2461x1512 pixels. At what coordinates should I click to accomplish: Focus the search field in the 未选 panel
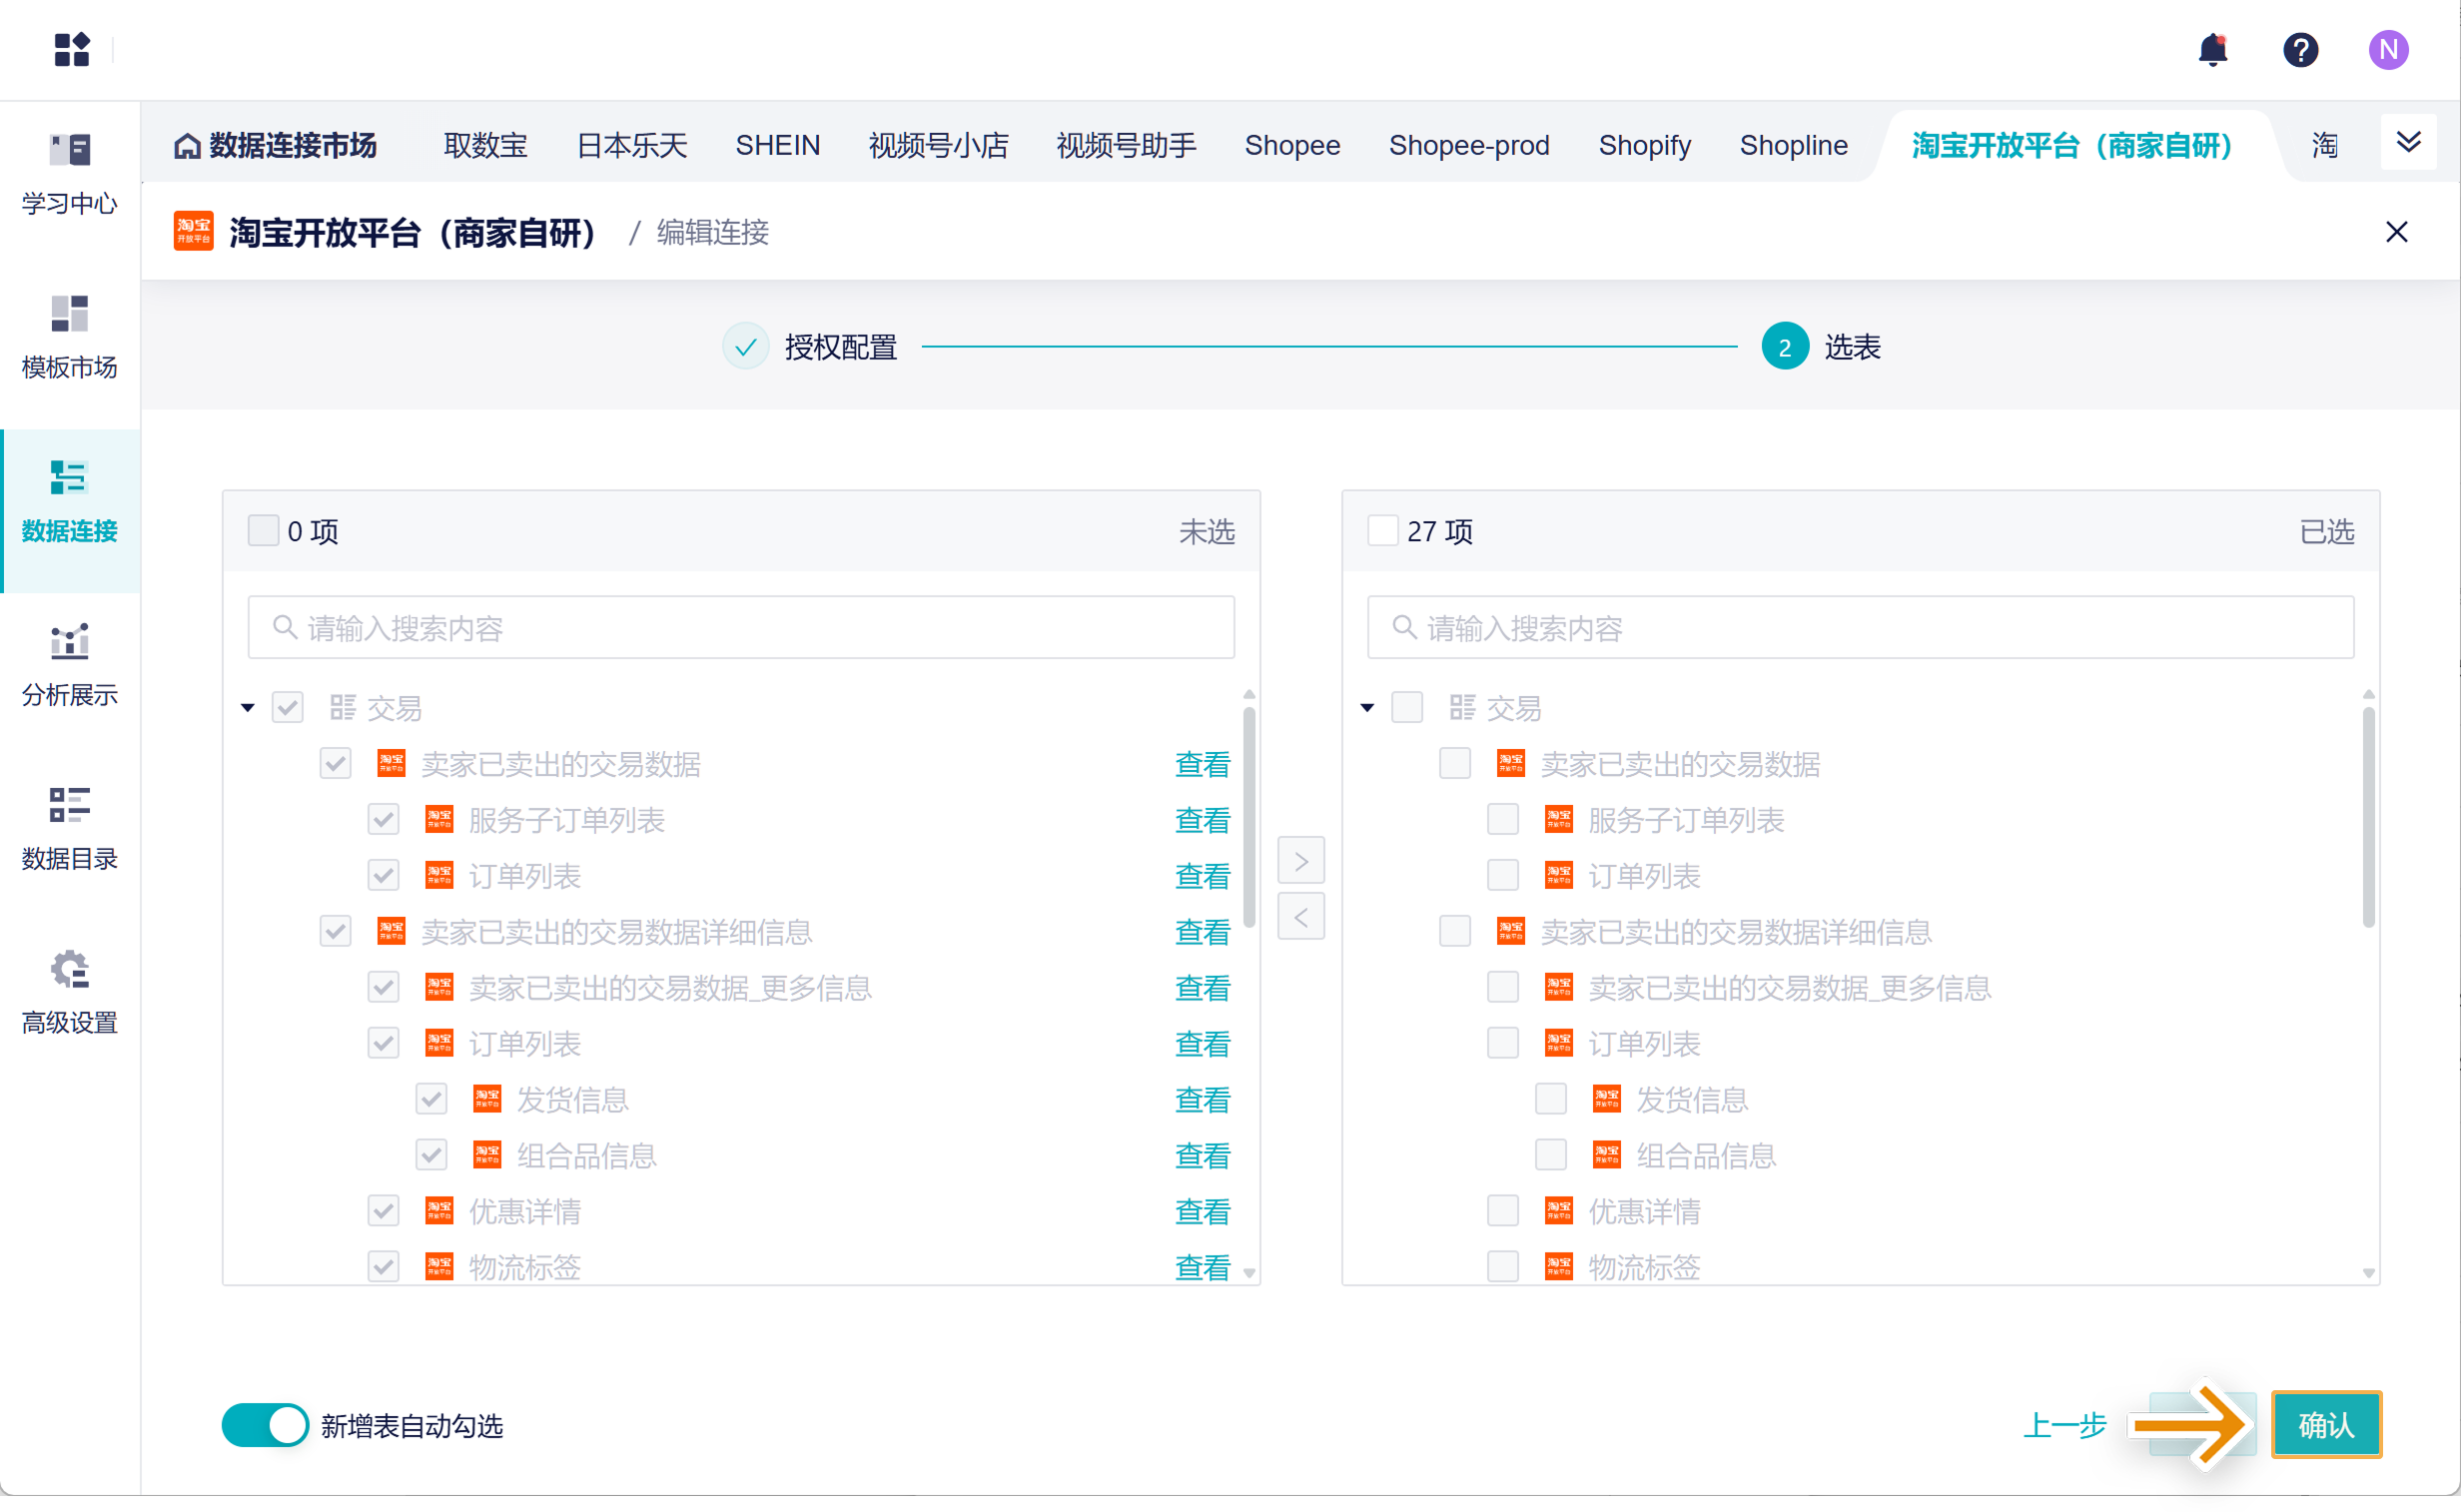[x=741, y=627]
